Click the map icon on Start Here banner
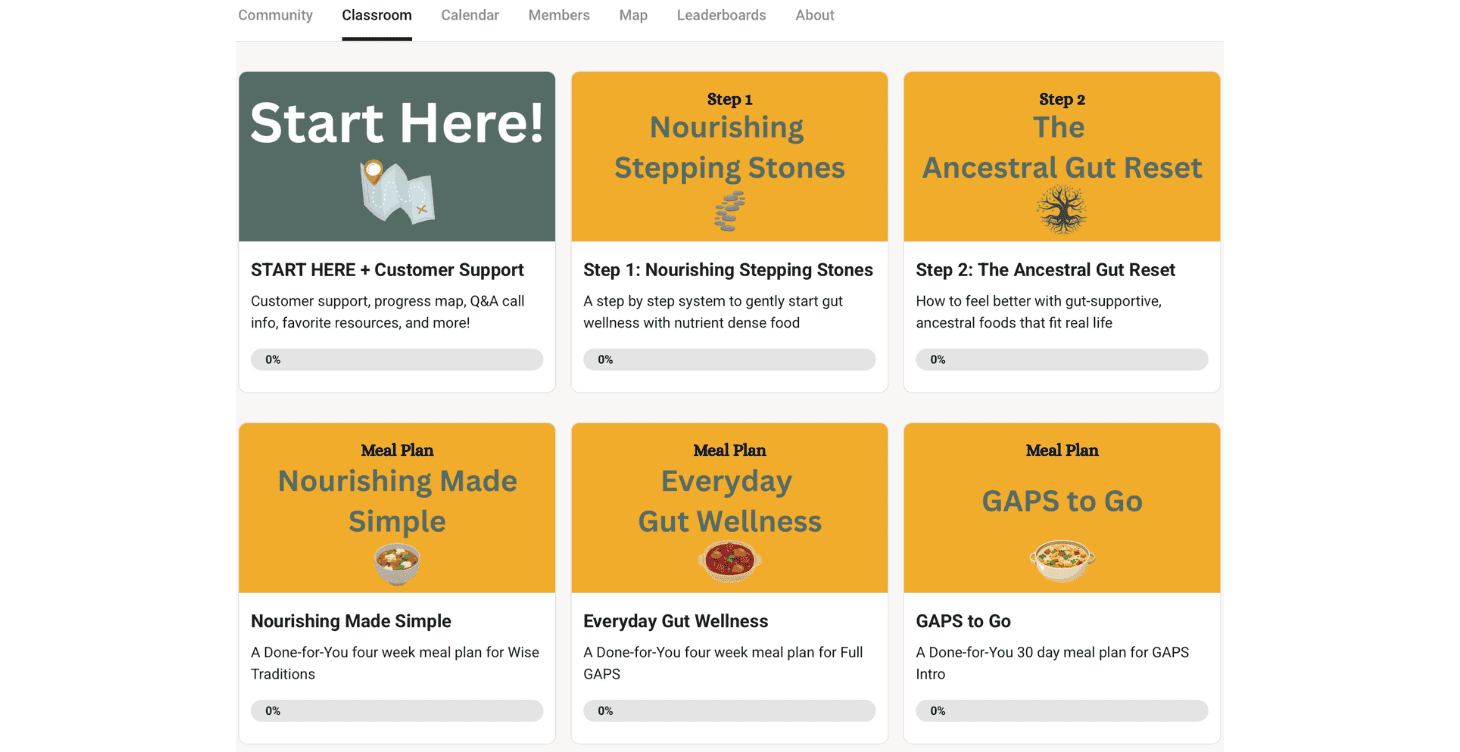The width and height of the screenshot is (1460, 752). tap(397, 192)
